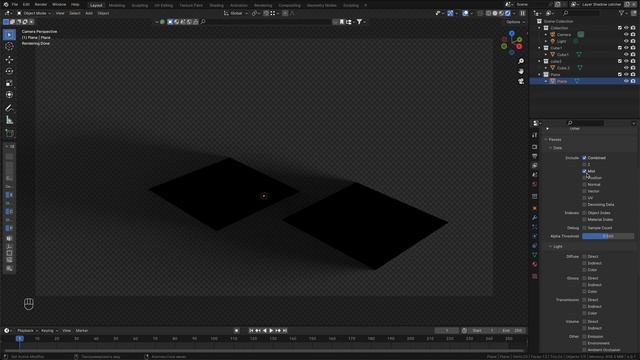The width and height of the screenshot is (640, 360).
Task: Enable the UV pass checkbox
Action: 584,198
